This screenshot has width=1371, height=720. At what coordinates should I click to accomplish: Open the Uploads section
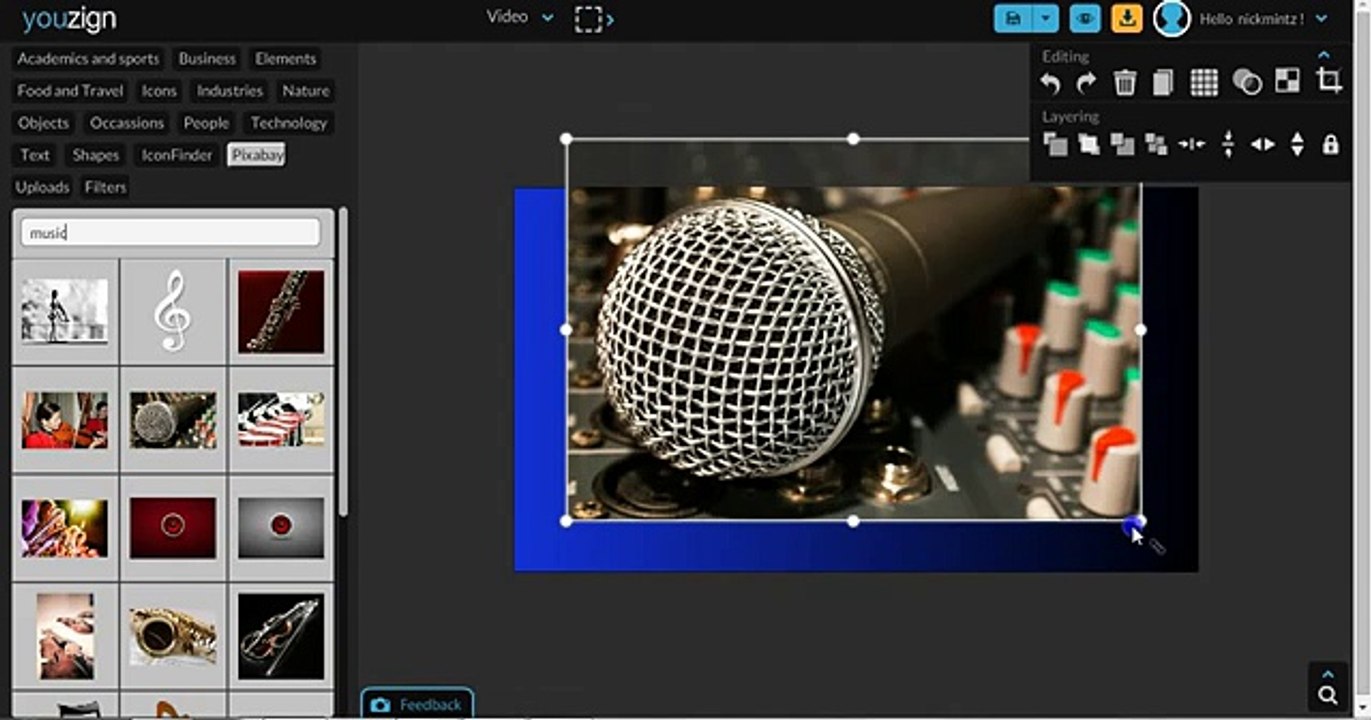point(42,187)
